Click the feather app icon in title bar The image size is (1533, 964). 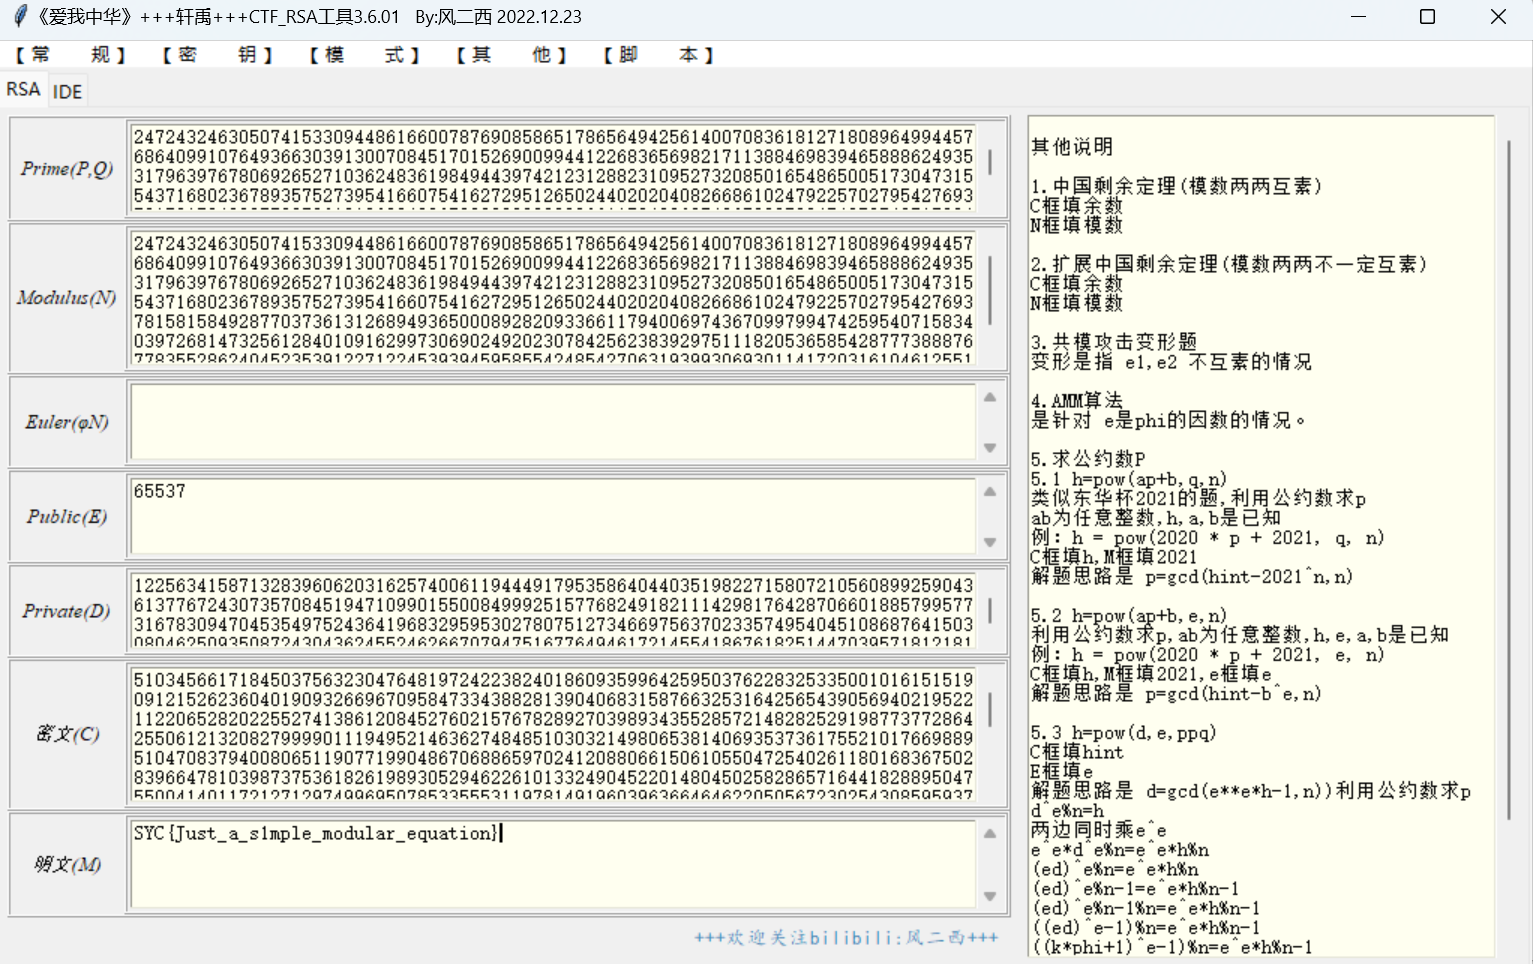[19, 16]
